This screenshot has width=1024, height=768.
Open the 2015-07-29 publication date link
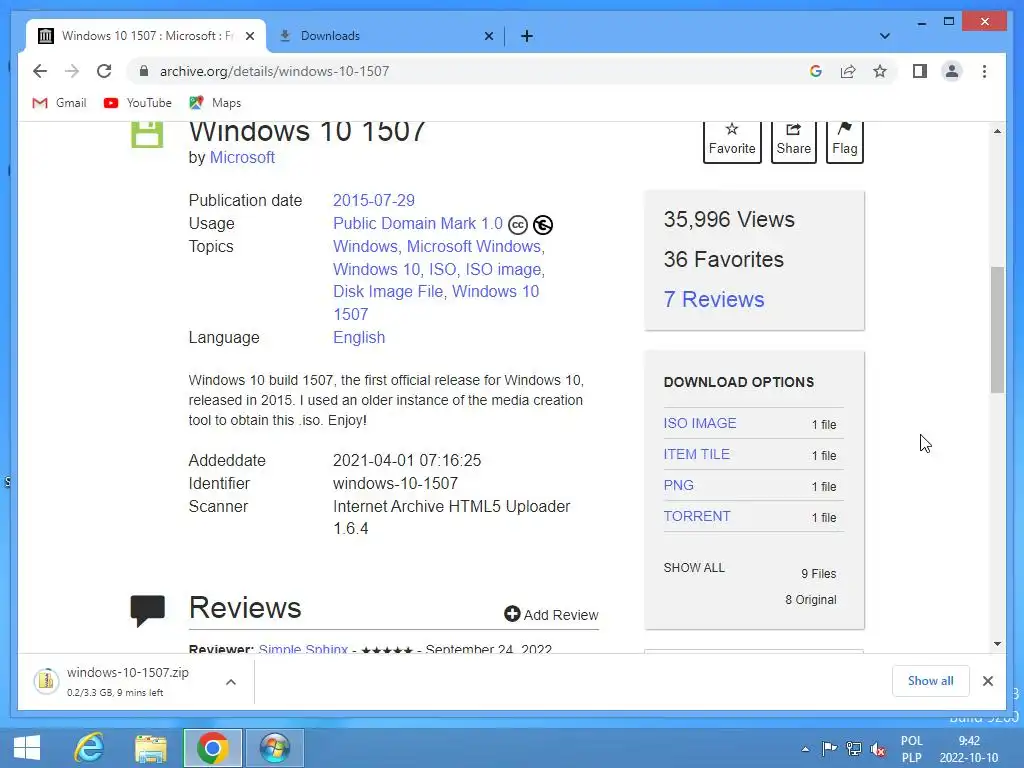point(374,200)
